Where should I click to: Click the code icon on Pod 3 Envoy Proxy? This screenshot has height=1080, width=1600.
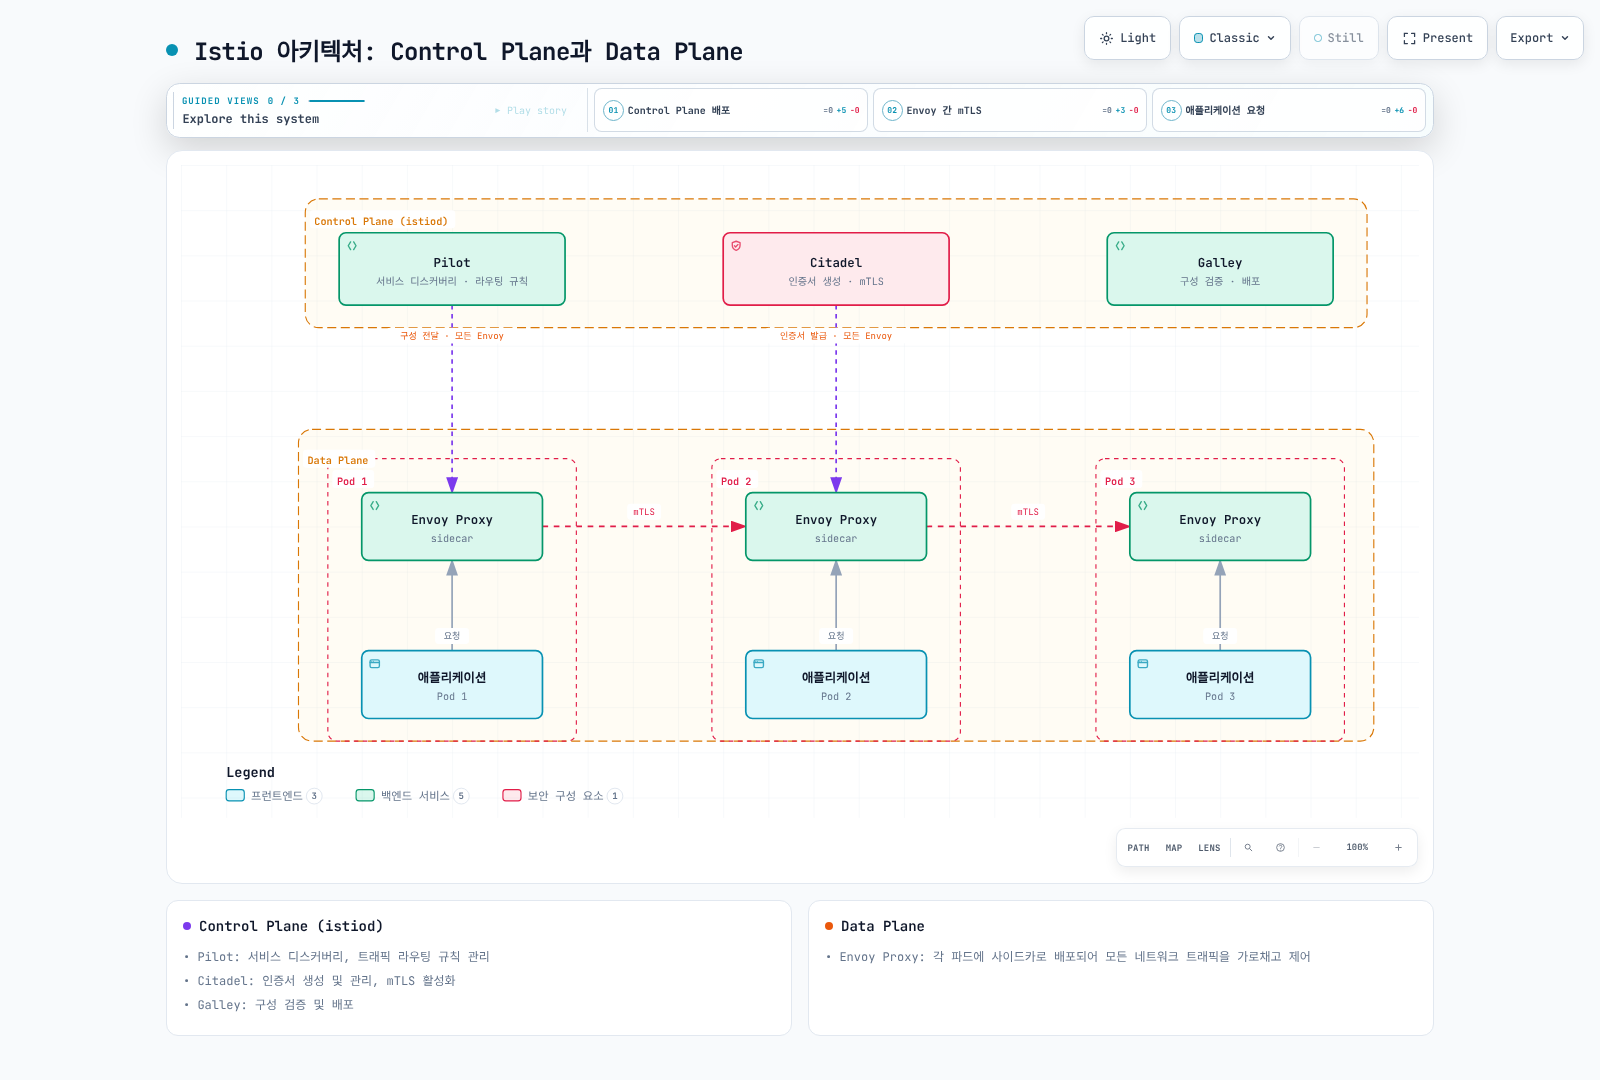[1143, 506]
